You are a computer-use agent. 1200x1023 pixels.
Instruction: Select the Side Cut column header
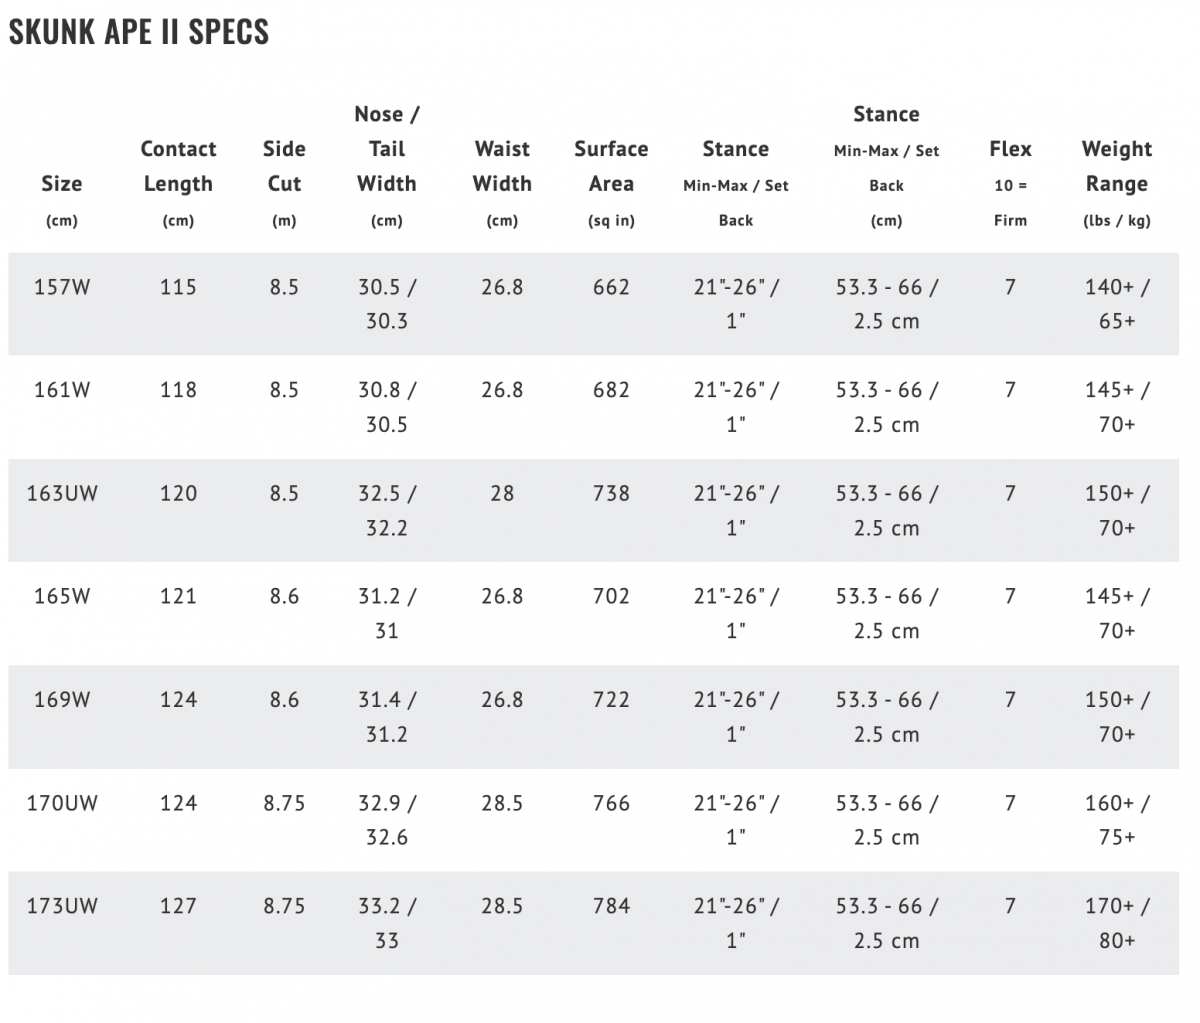point(284,184)
